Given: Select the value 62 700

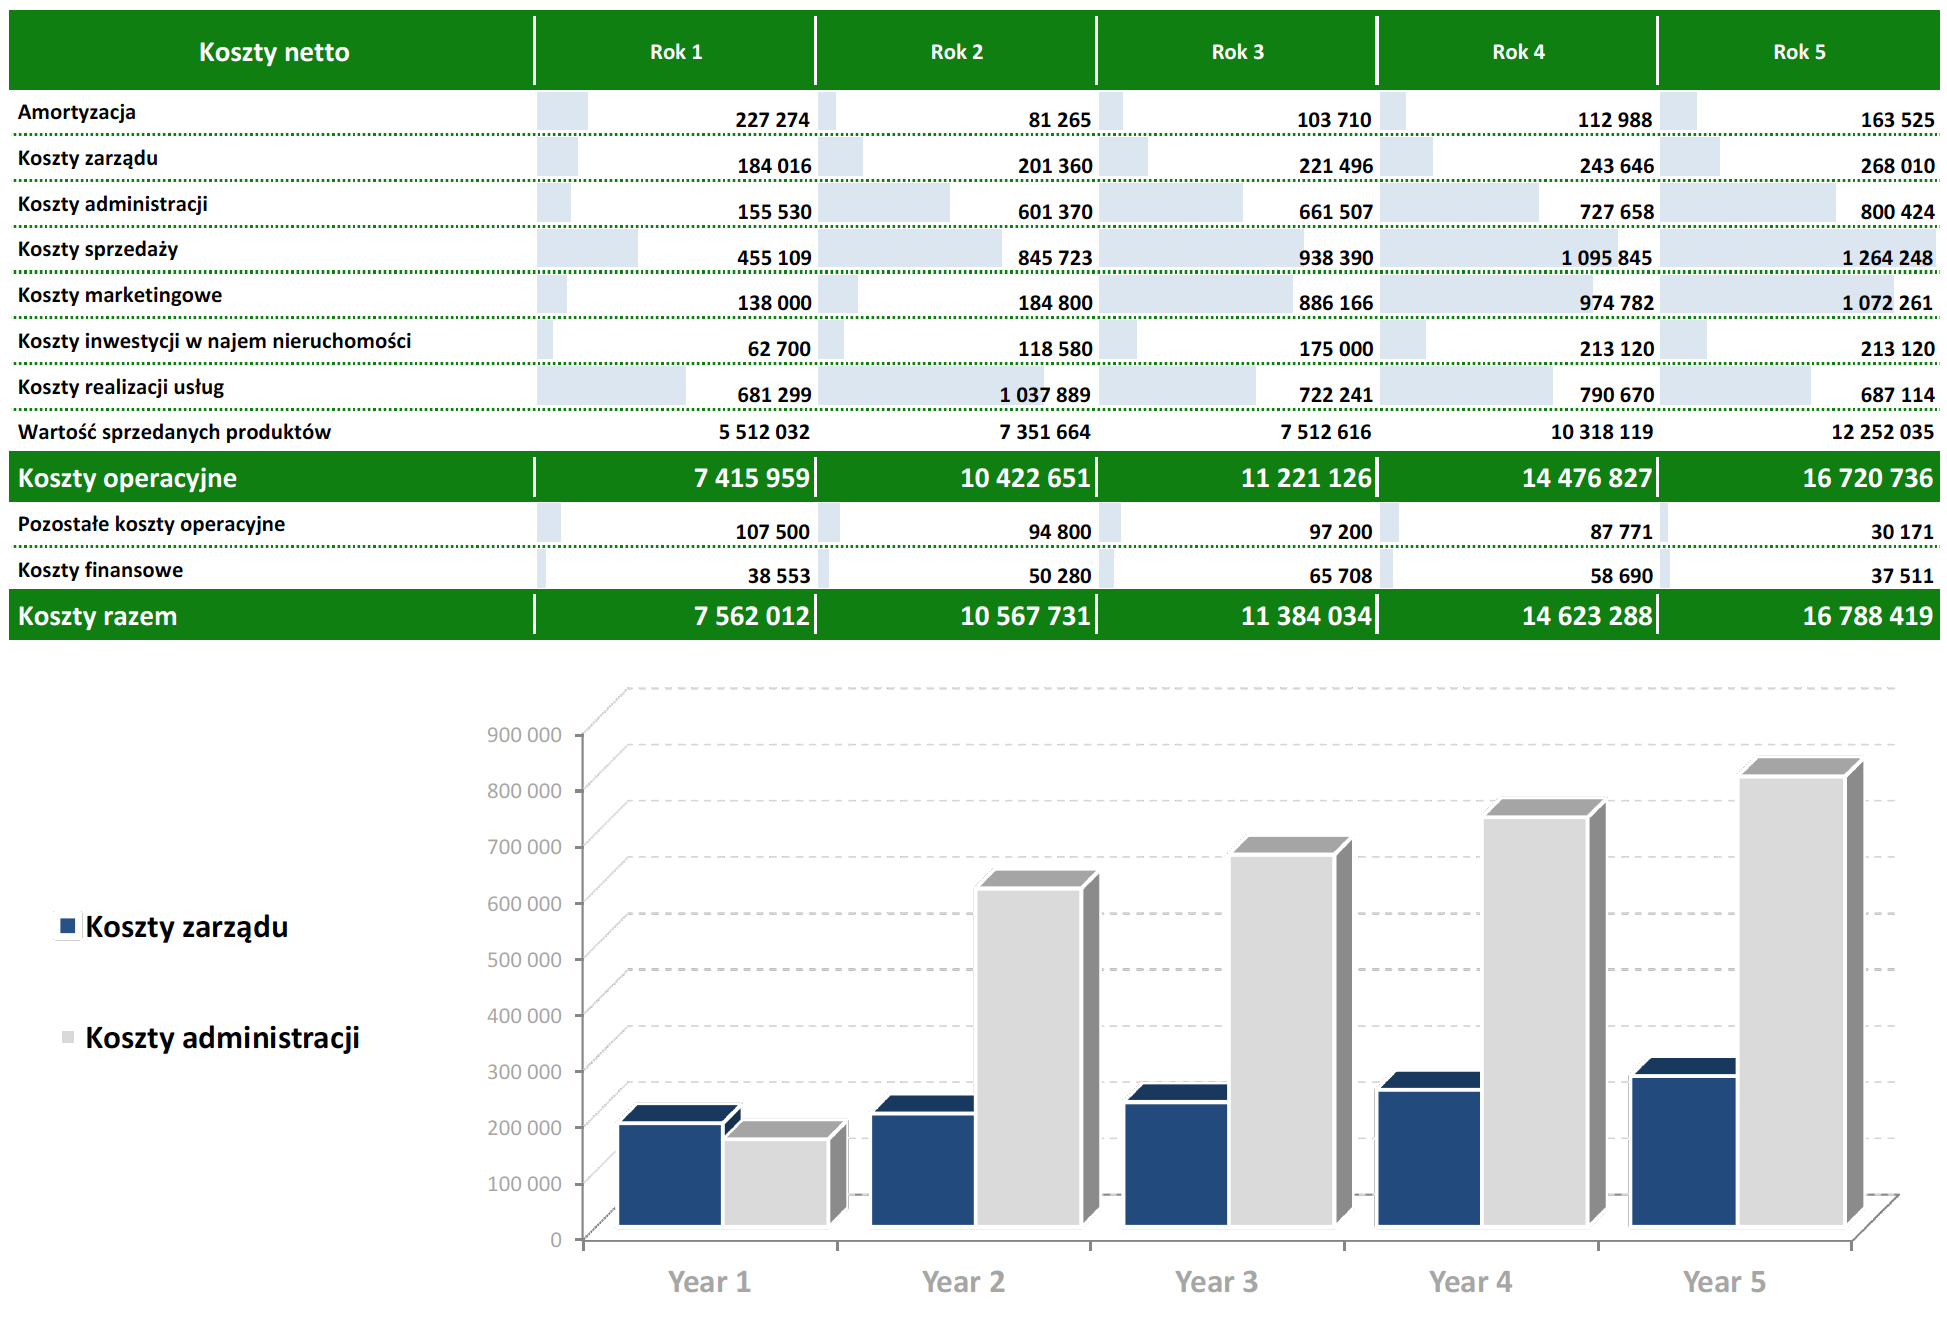Looking at the screenshot, I should tap(779, 349).
